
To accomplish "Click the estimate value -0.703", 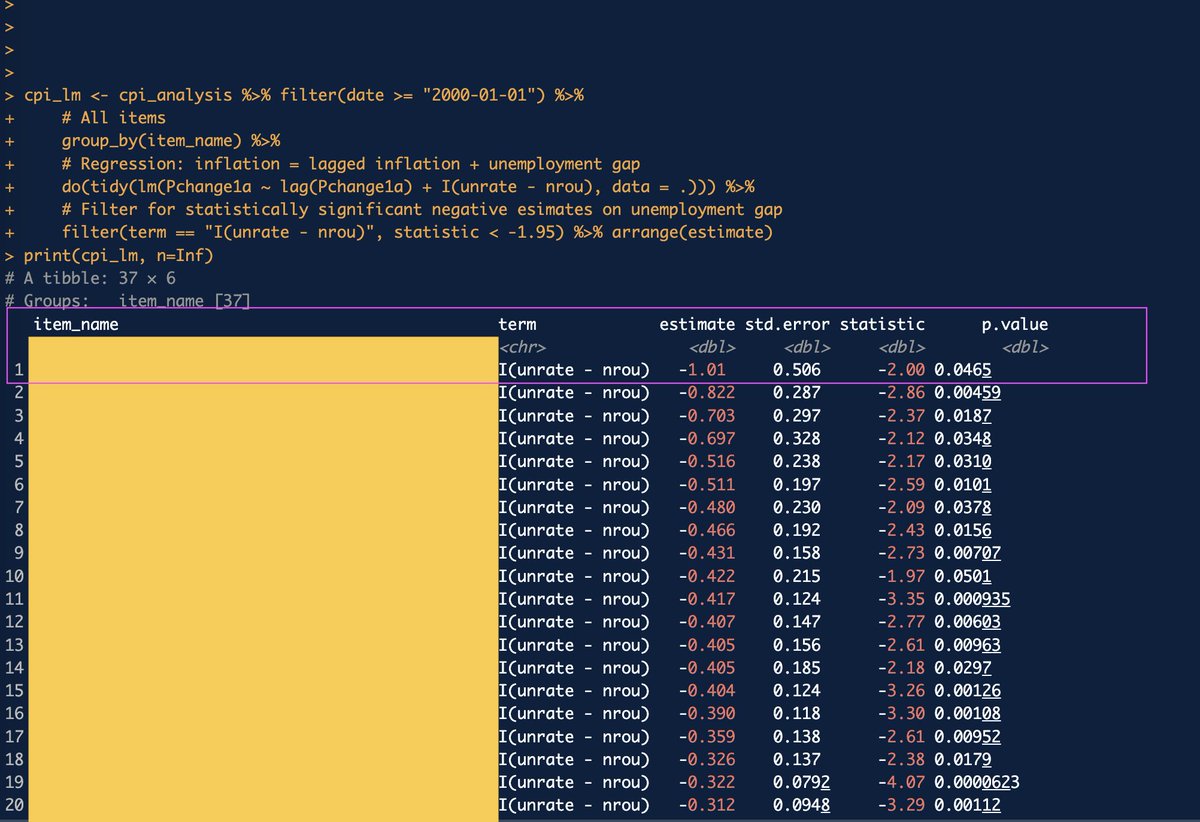I will coord(707,416).
